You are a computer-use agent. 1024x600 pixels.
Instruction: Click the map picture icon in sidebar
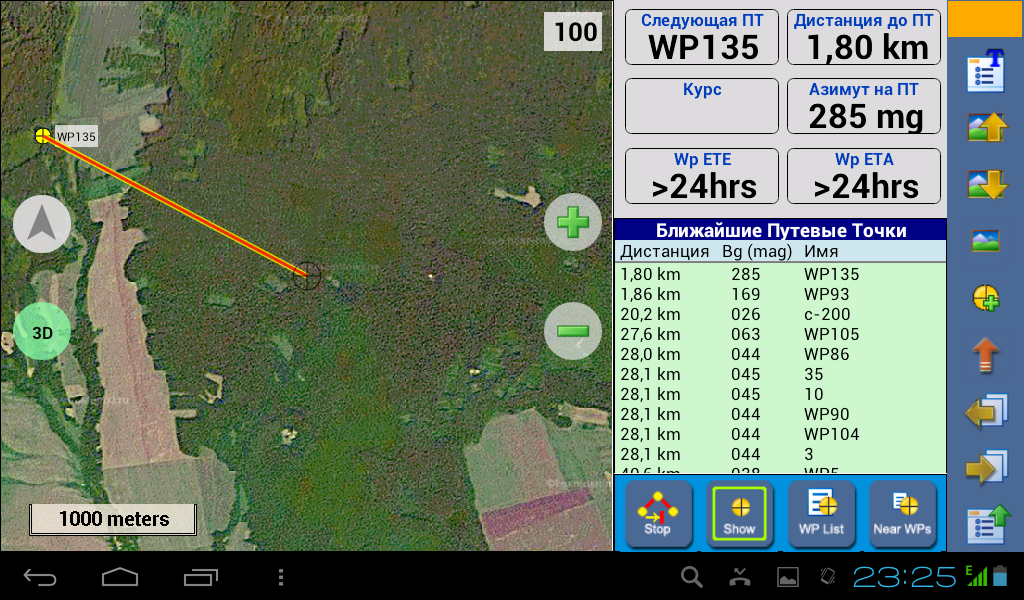(985, 240)
